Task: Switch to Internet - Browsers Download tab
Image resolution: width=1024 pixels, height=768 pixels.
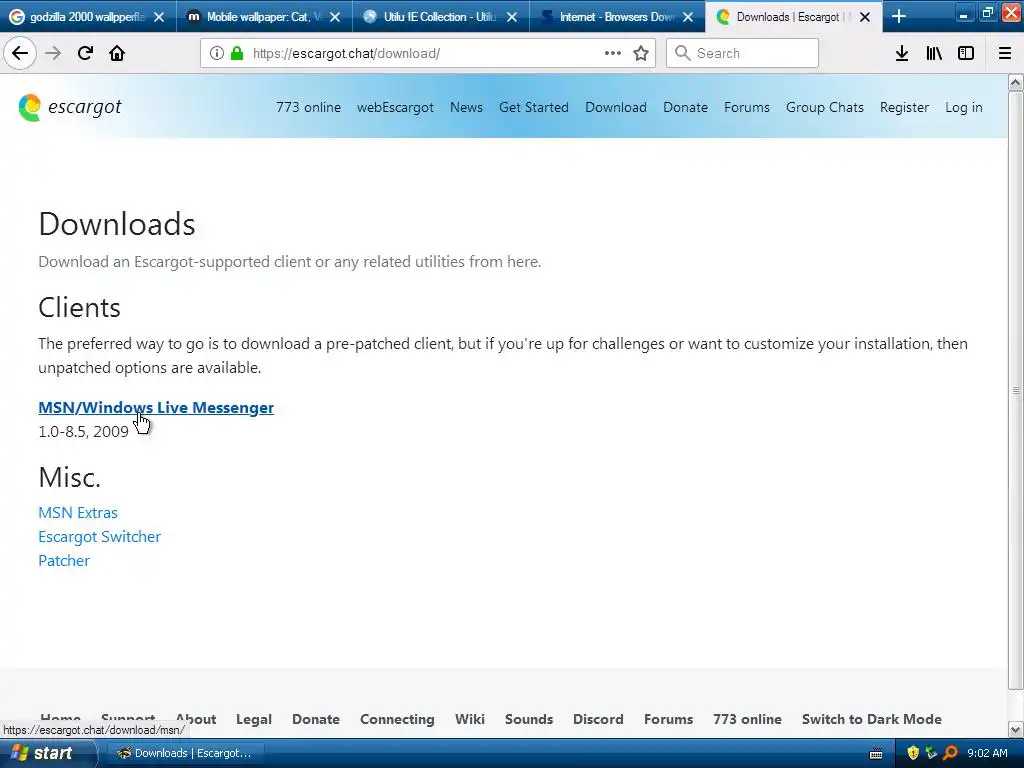Action: click(617, 16)
